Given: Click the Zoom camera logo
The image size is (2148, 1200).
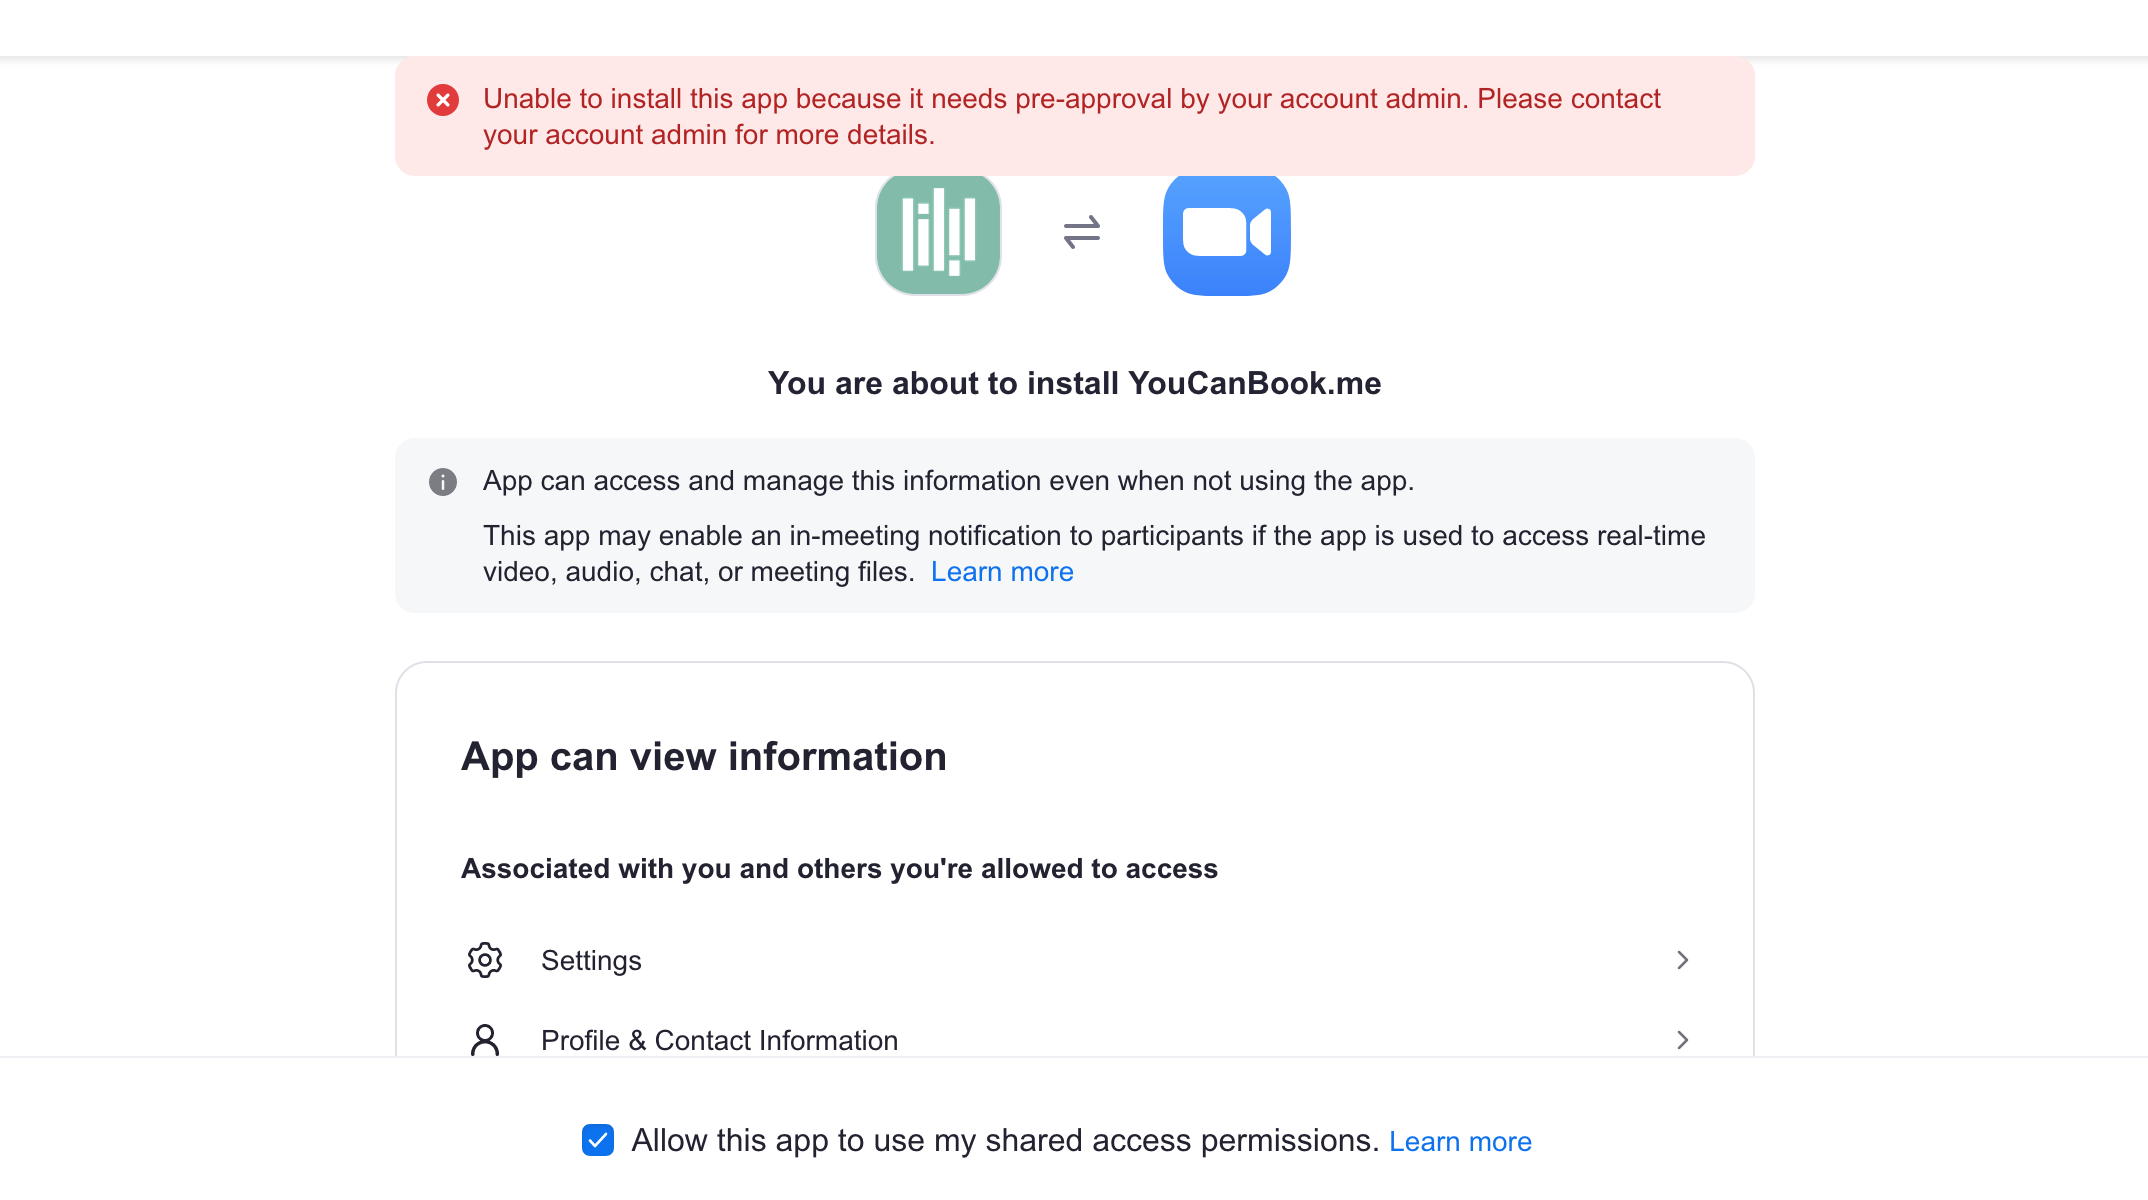Looking at the screenshot, I should [x=1226, y=235].
